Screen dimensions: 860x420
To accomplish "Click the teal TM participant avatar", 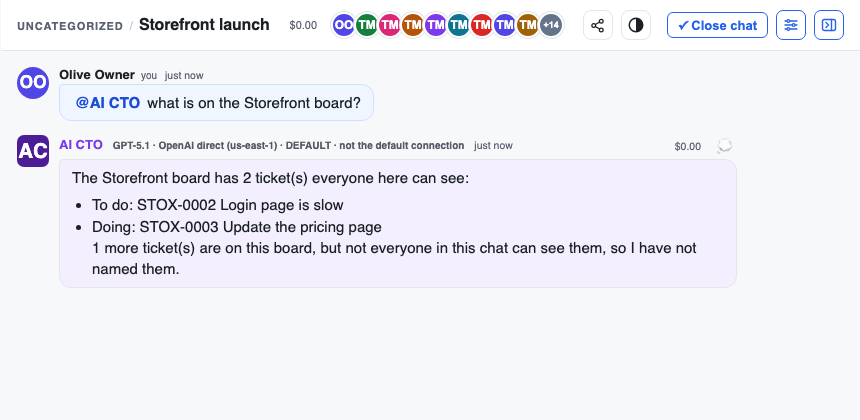I will coord(459,25).
